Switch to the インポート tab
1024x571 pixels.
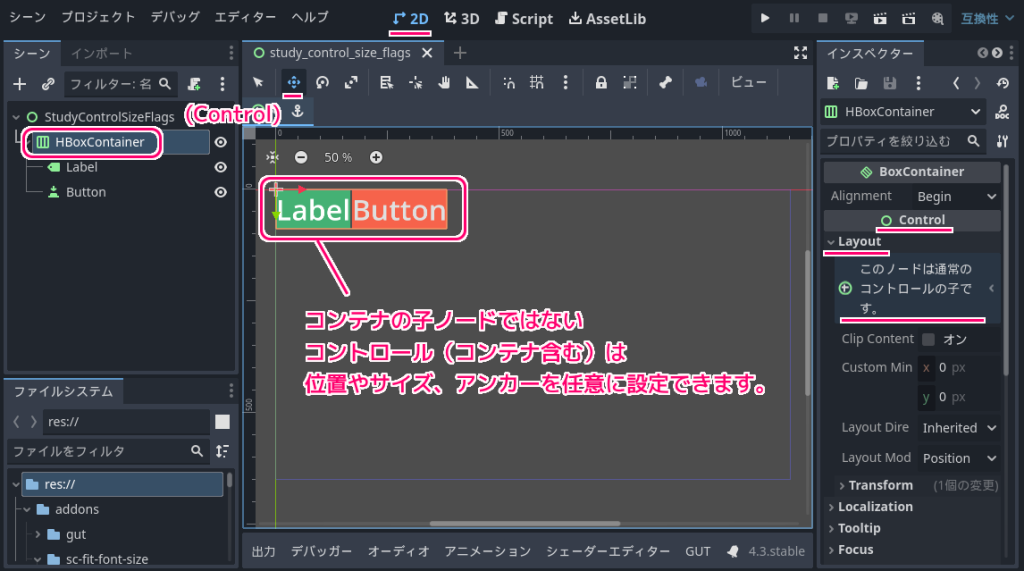[x=101, y=54]
